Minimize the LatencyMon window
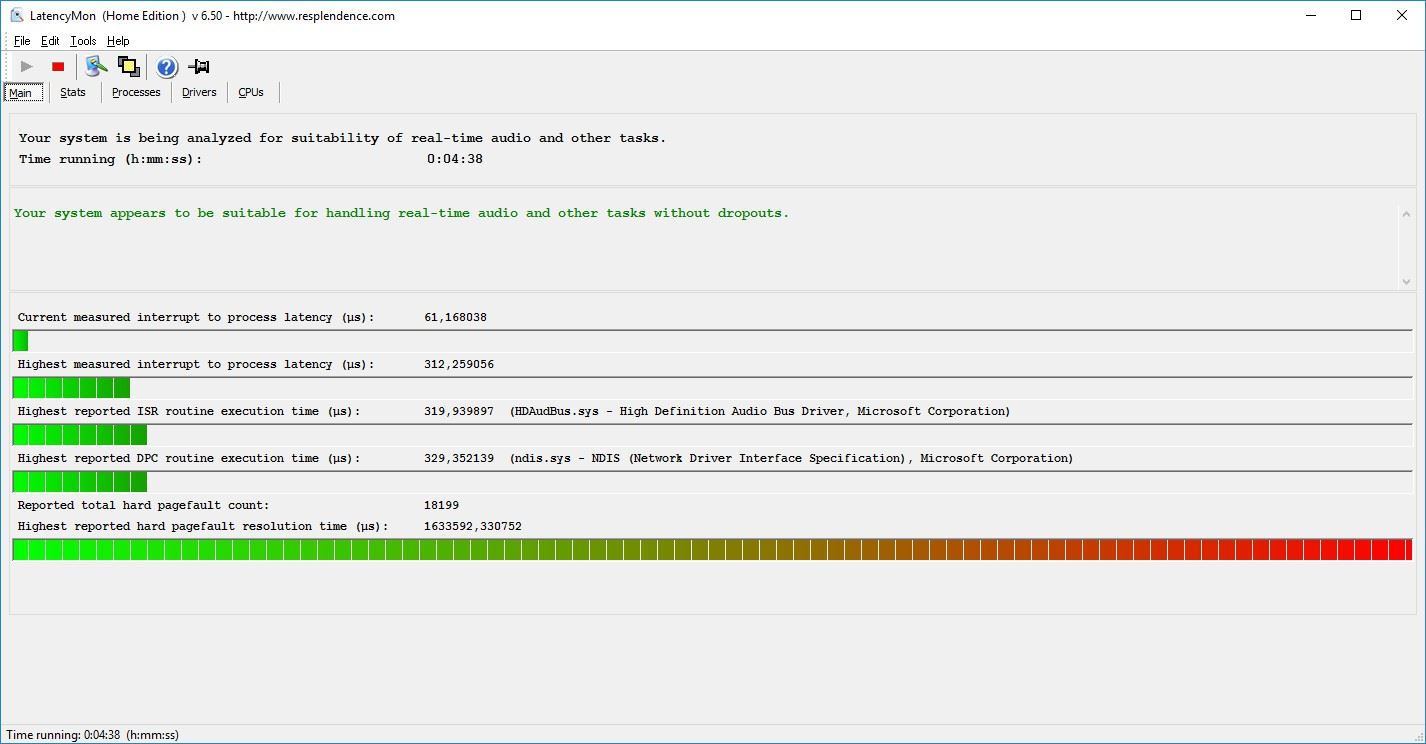The width and height of the screenshot is (1426, 744). point(1310,15)
